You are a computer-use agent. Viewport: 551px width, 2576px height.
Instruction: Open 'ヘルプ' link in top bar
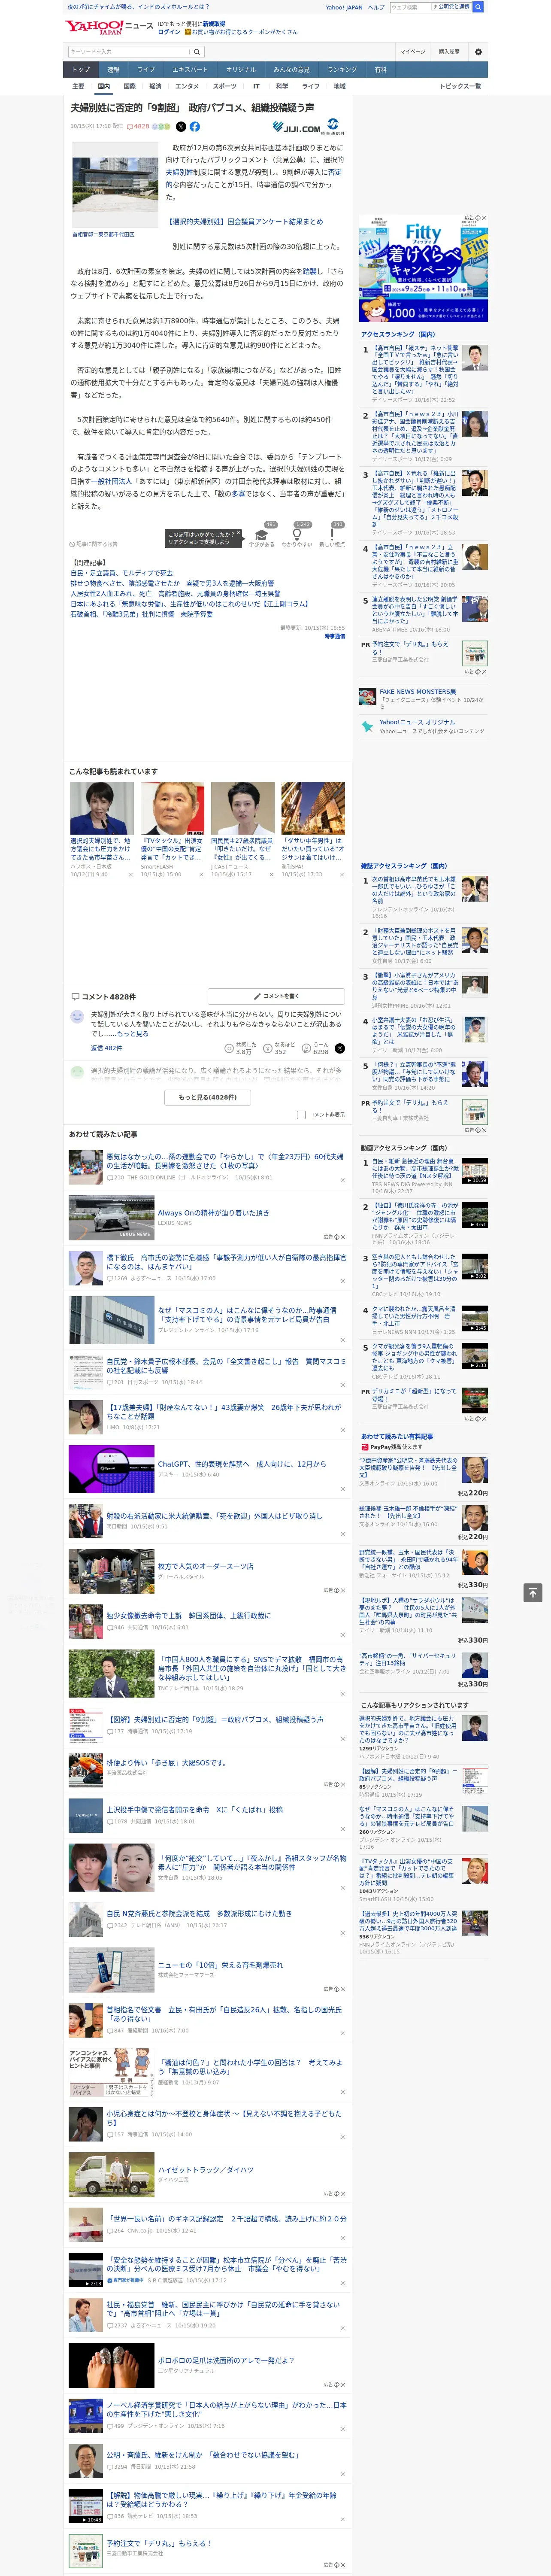pos(375,7)
